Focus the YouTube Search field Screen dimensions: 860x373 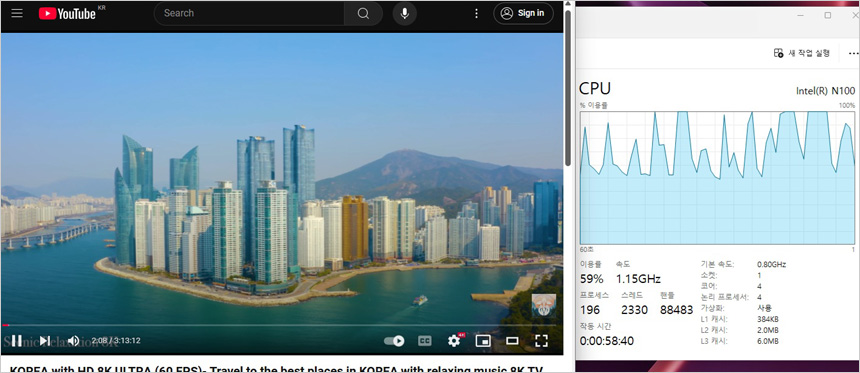click(x=250, y=13)
